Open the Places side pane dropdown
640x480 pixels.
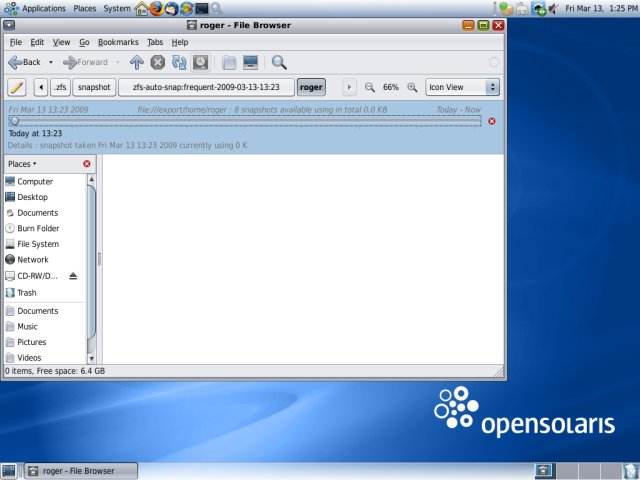22,164
